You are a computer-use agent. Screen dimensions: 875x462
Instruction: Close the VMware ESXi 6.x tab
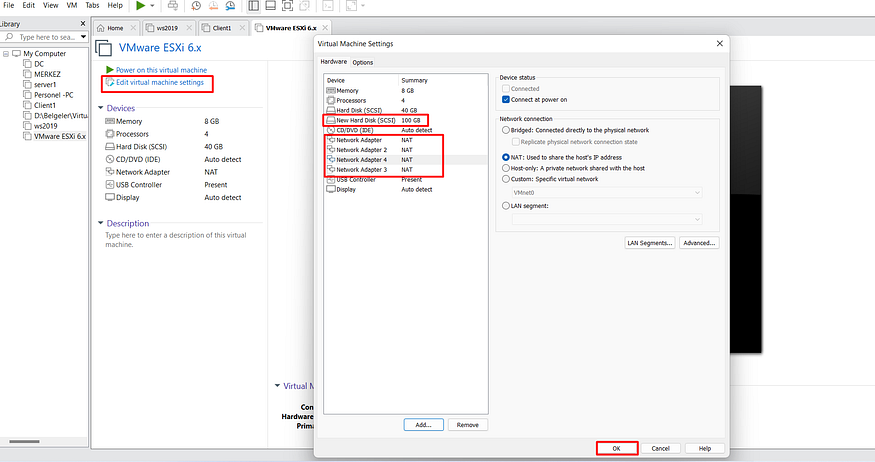point(325,27)
